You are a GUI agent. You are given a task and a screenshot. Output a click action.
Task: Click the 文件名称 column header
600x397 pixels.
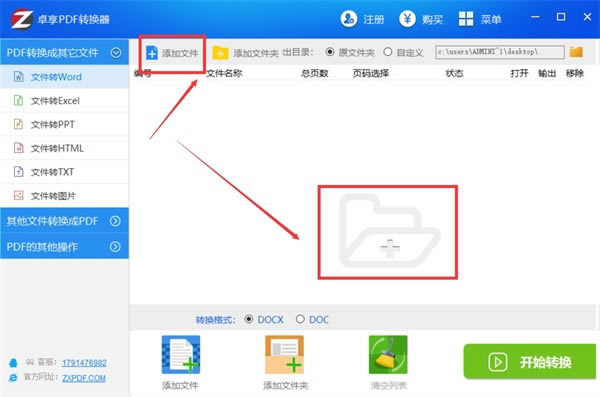tap(224, 73)
